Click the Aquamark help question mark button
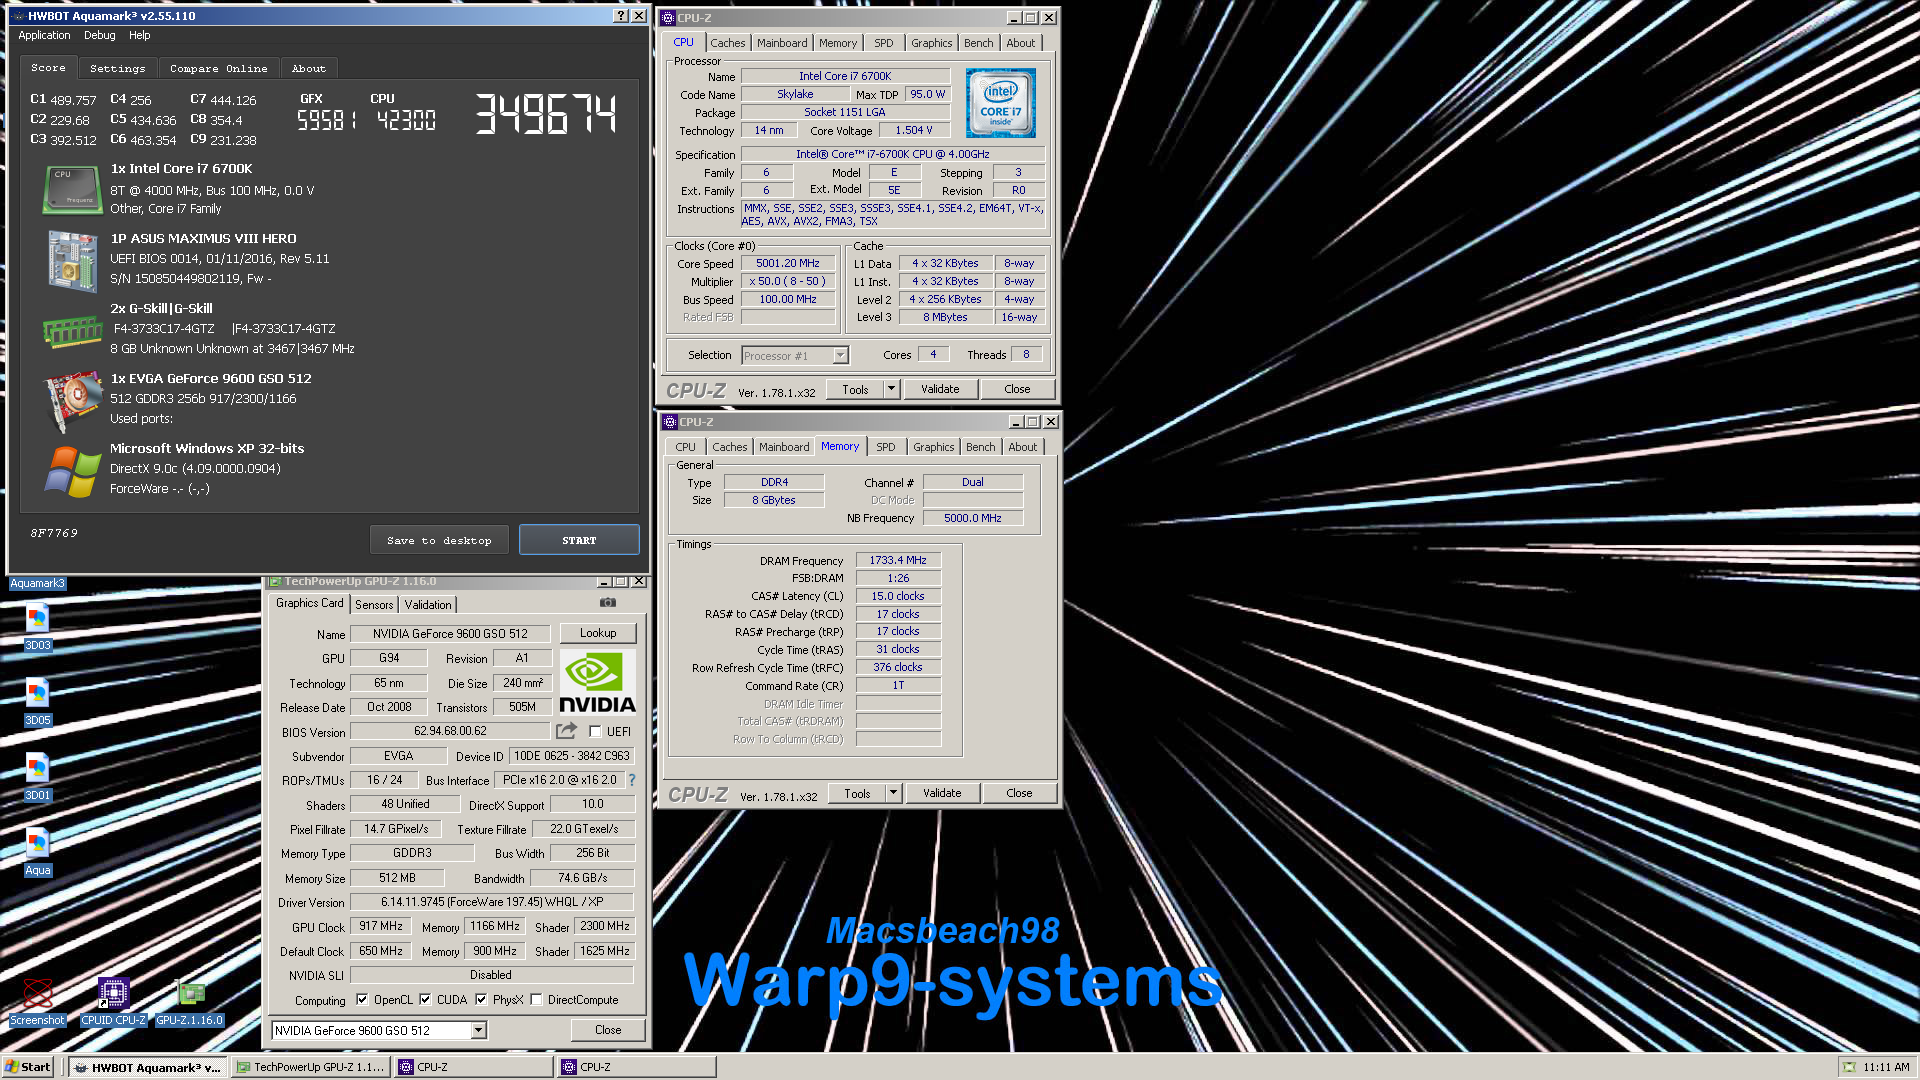The width and height of the screenshot is (1920, 1080). point(621,16)
